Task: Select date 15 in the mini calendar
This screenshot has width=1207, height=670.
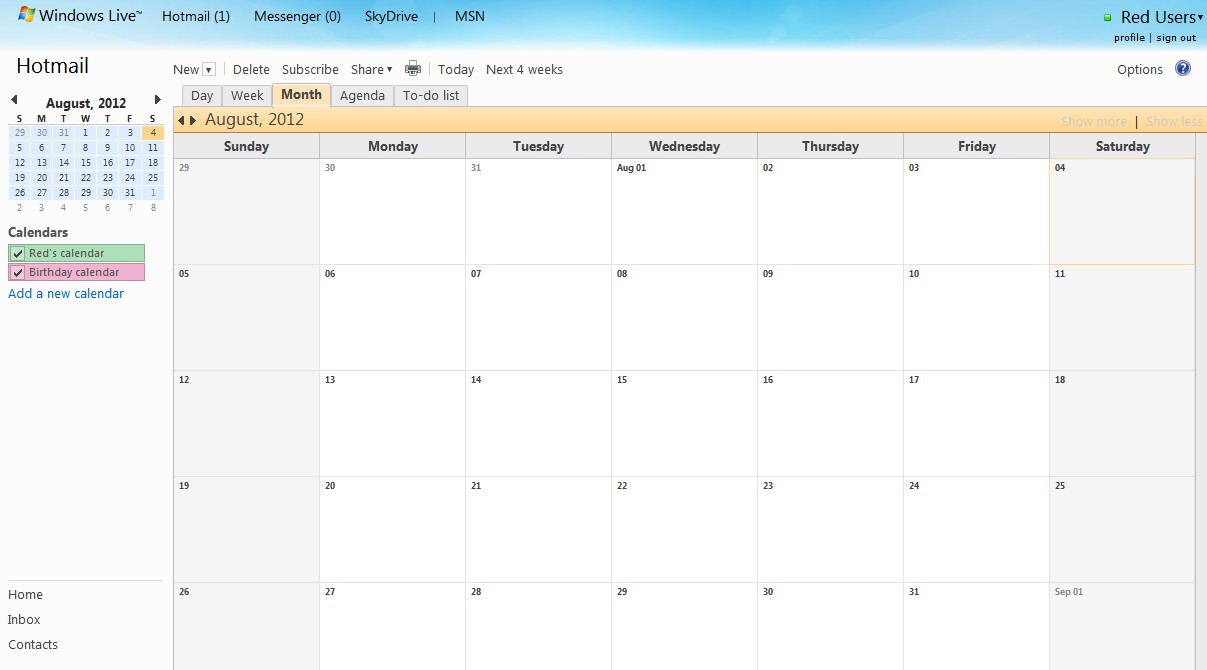Action: pyautogui.click(x=86, y=163)
